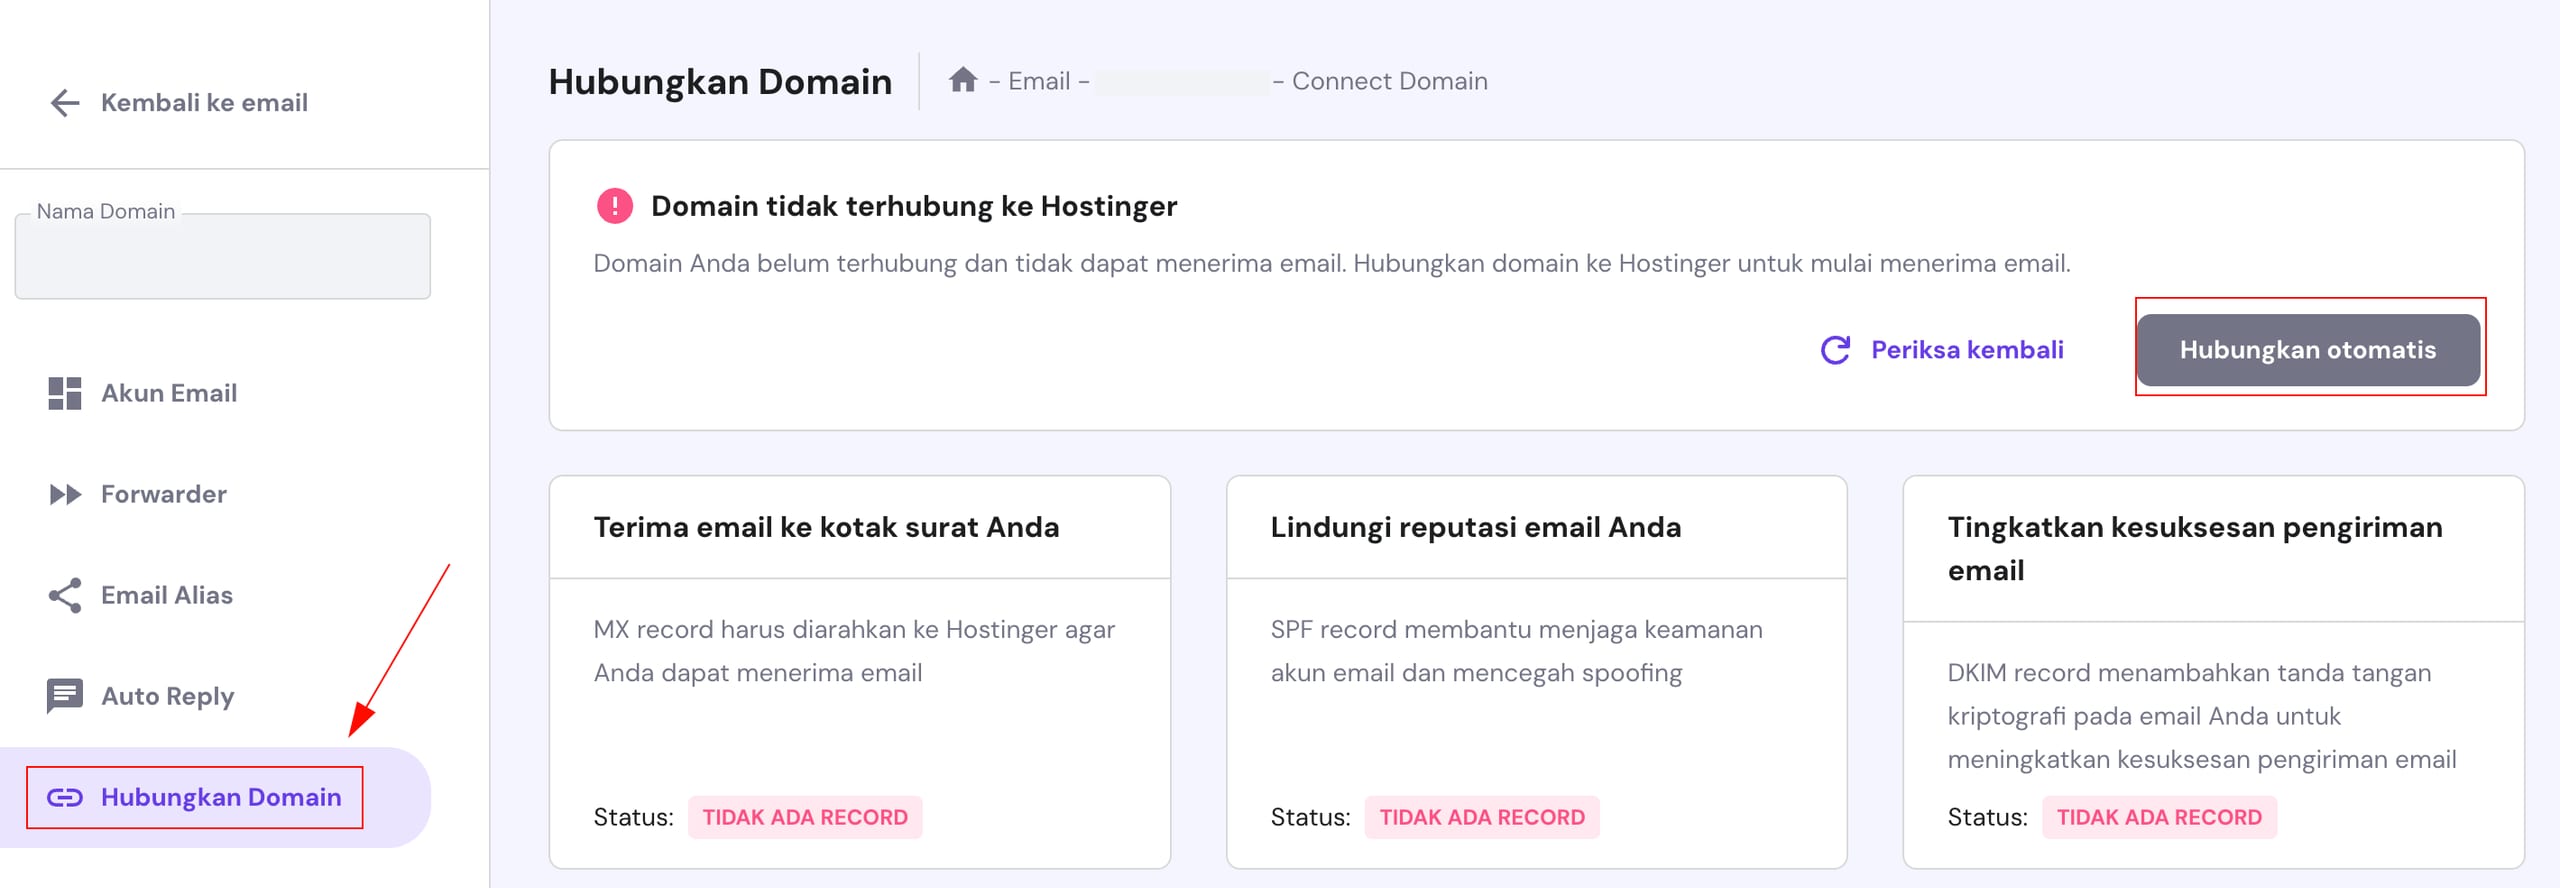Click the Akun Email grid icon

[65, 393]
